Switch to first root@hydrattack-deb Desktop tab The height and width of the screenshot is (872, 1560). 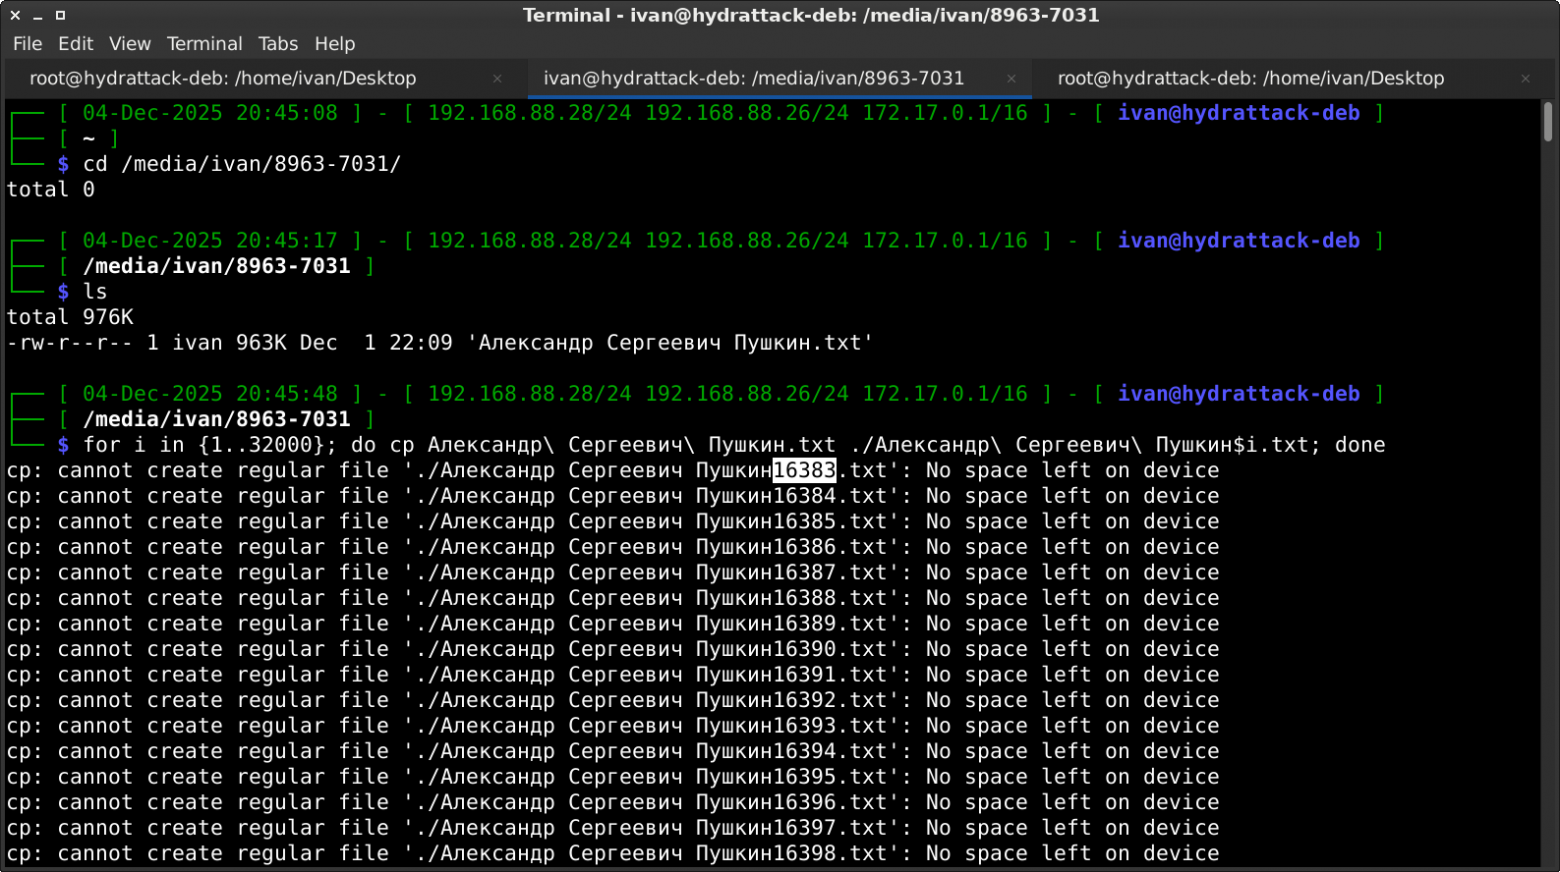point(223,78)
